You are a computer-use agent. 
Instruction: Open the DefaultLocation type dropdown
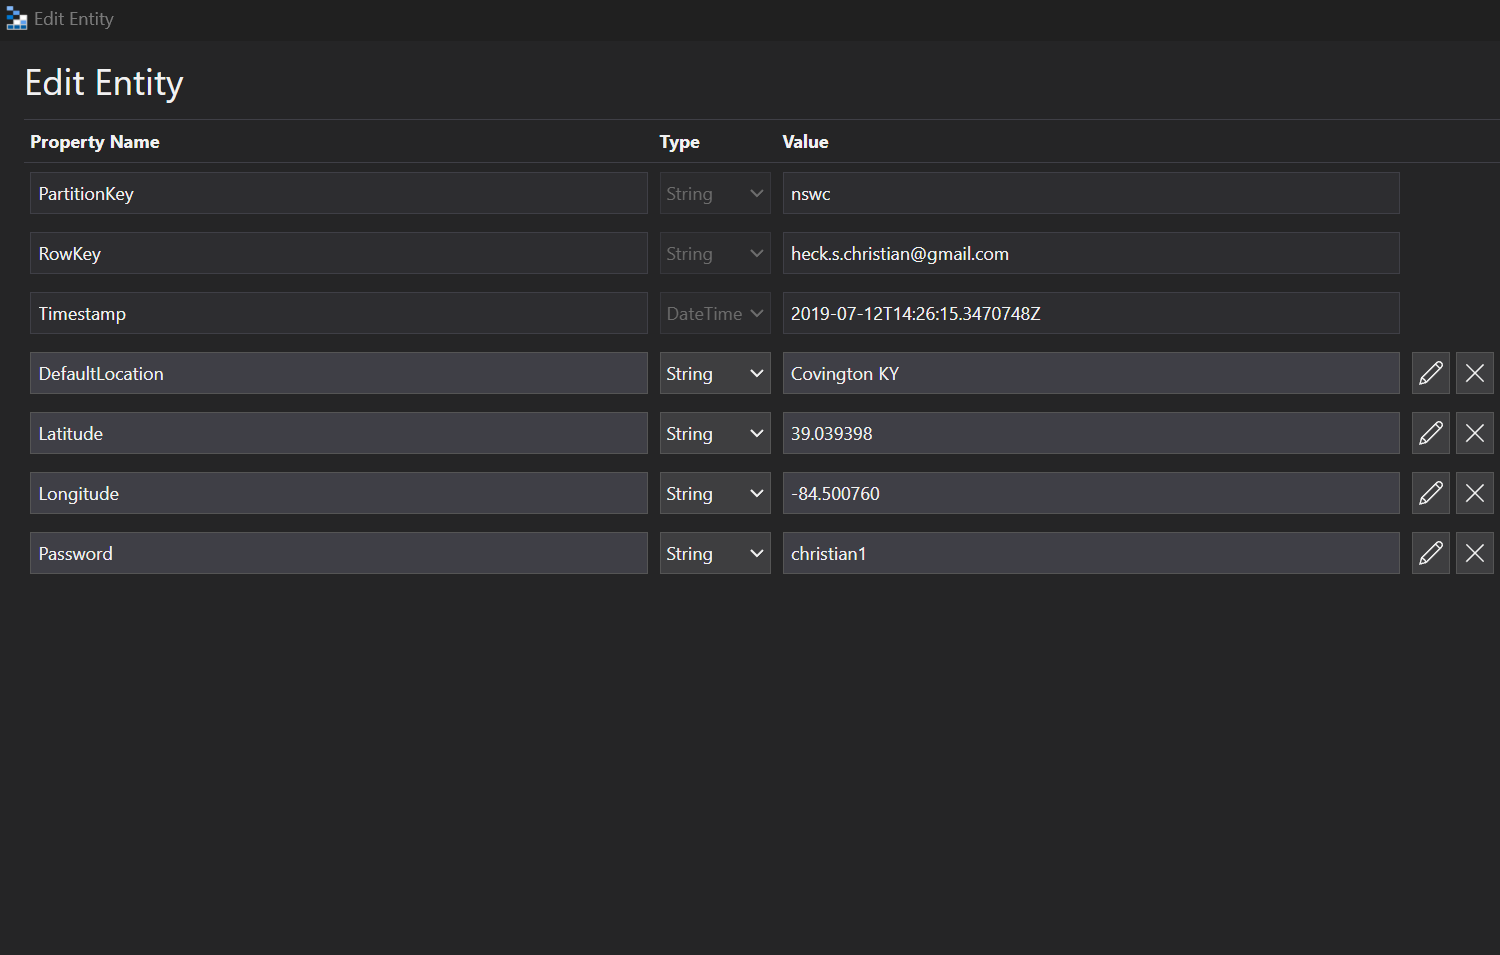click(x=715, y=373)
